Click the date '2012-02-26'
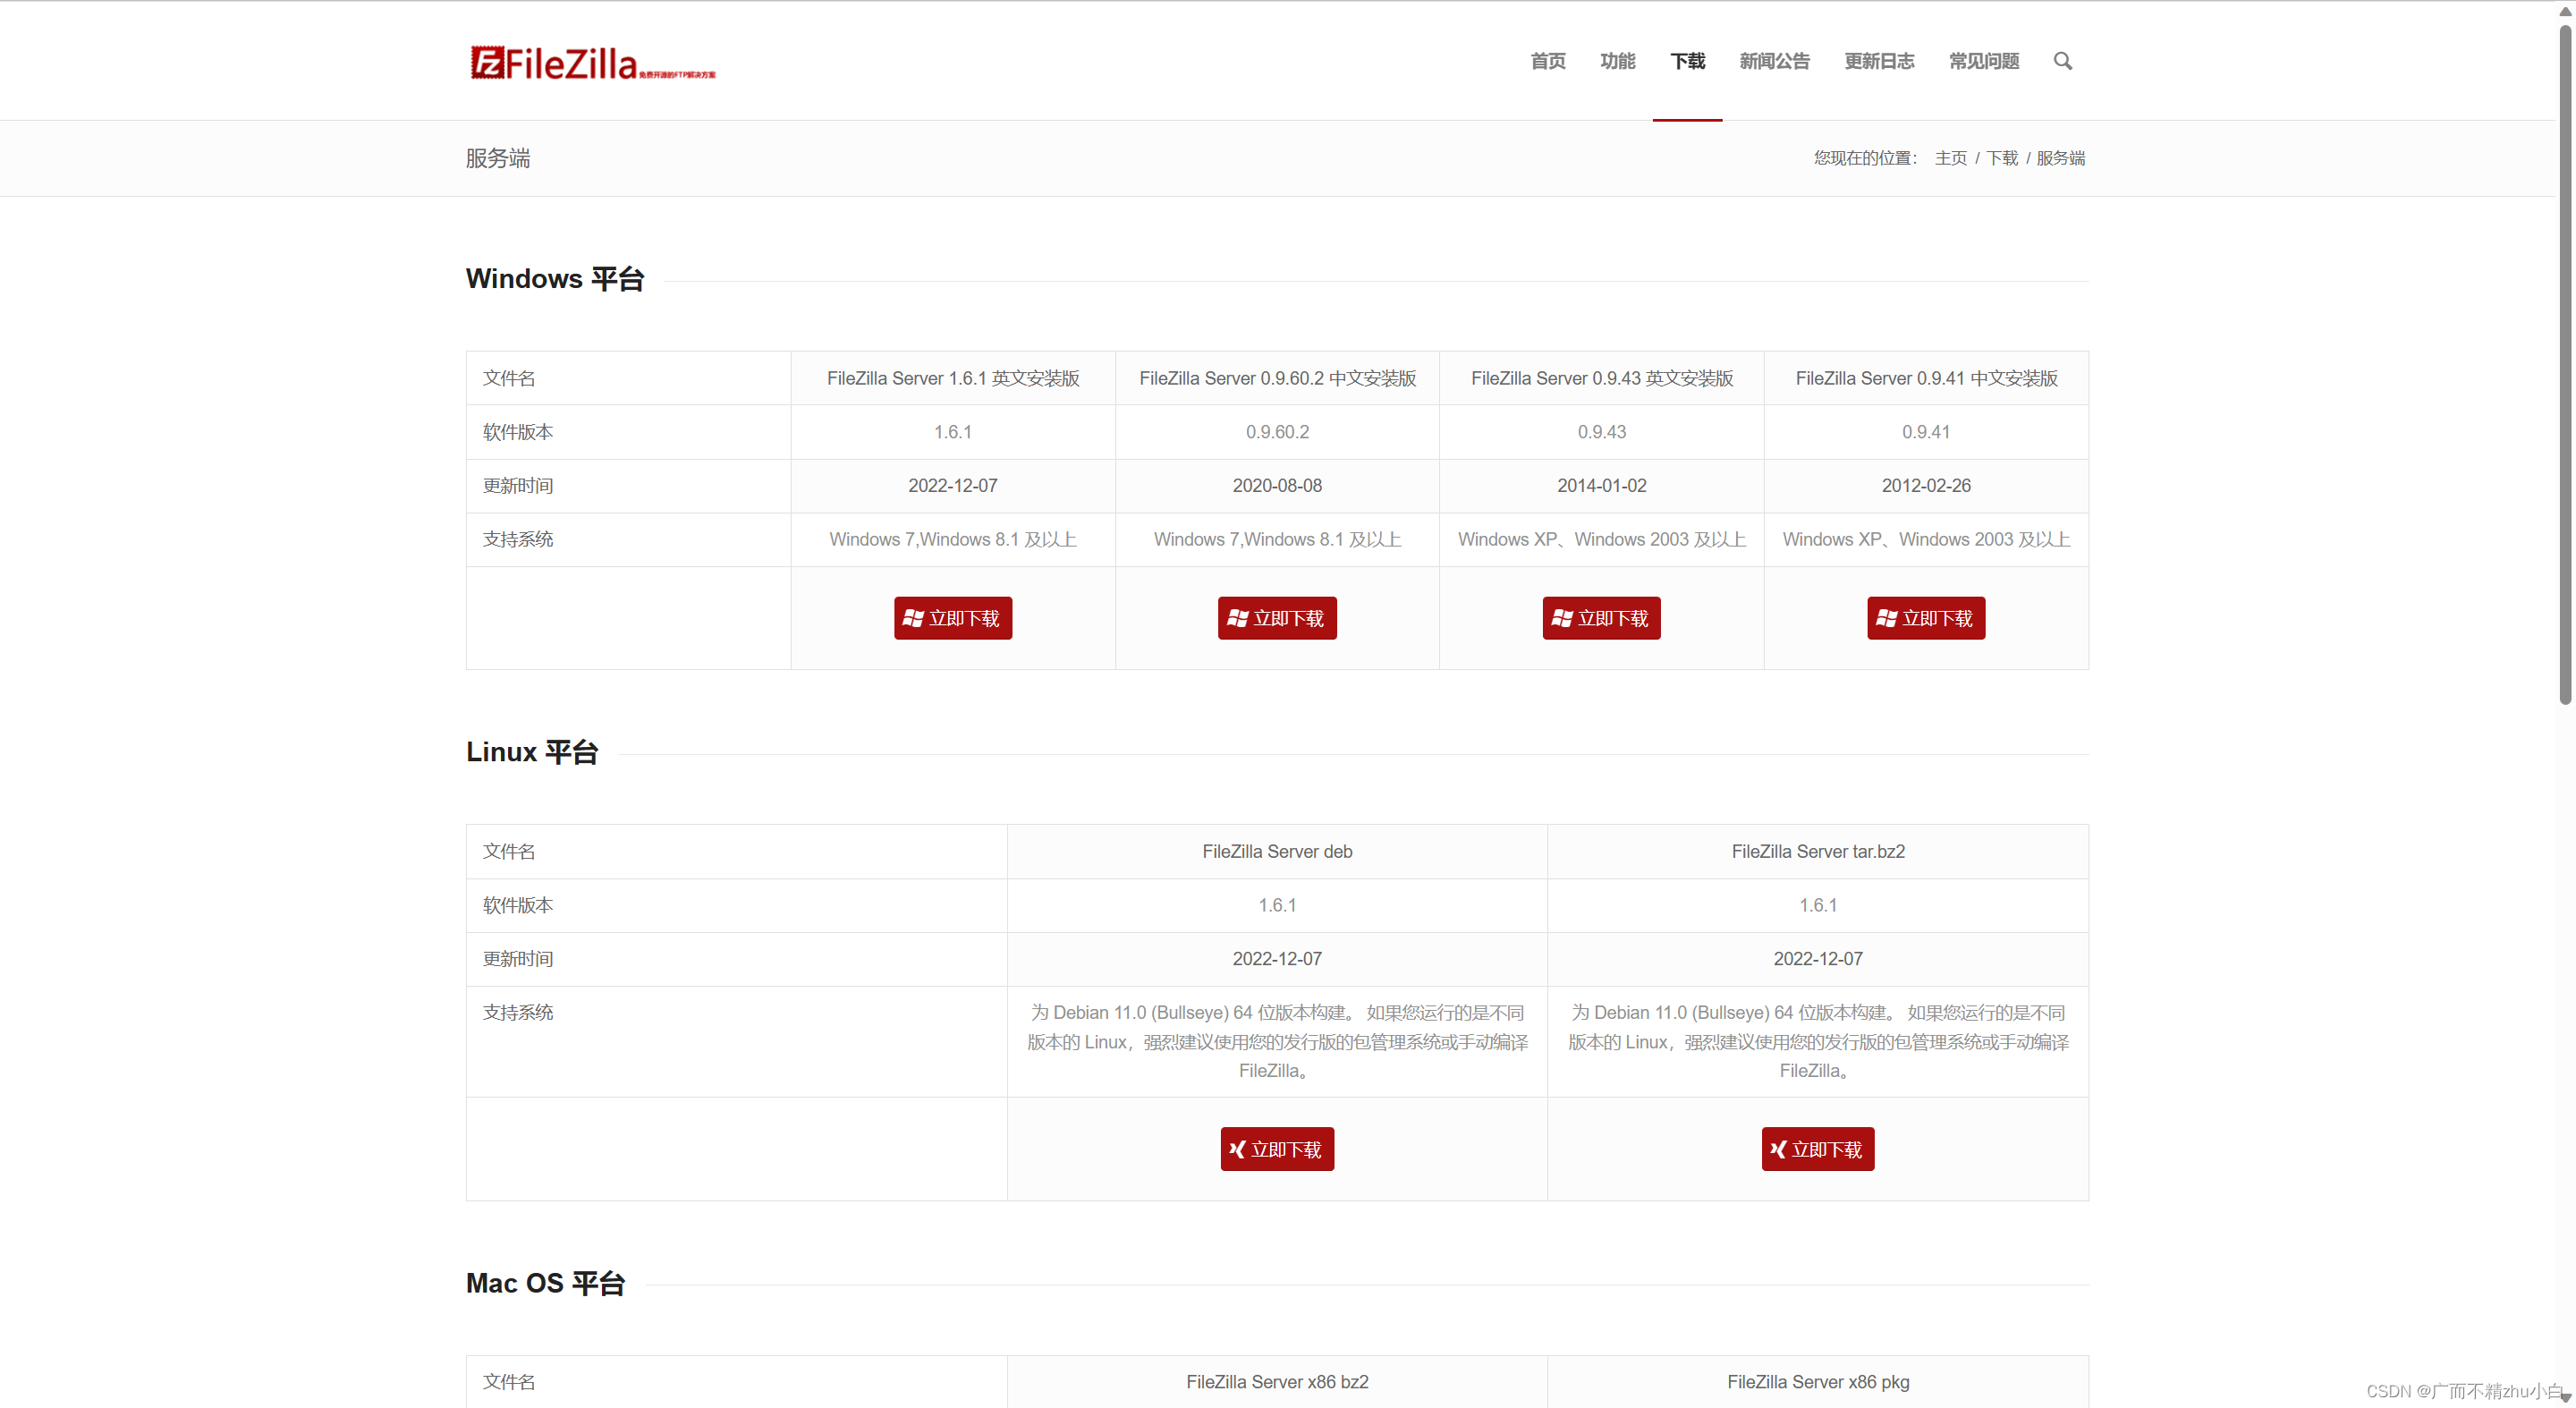The height and width of the screenshot is (1408, 2576). [x=1926, y=486]
